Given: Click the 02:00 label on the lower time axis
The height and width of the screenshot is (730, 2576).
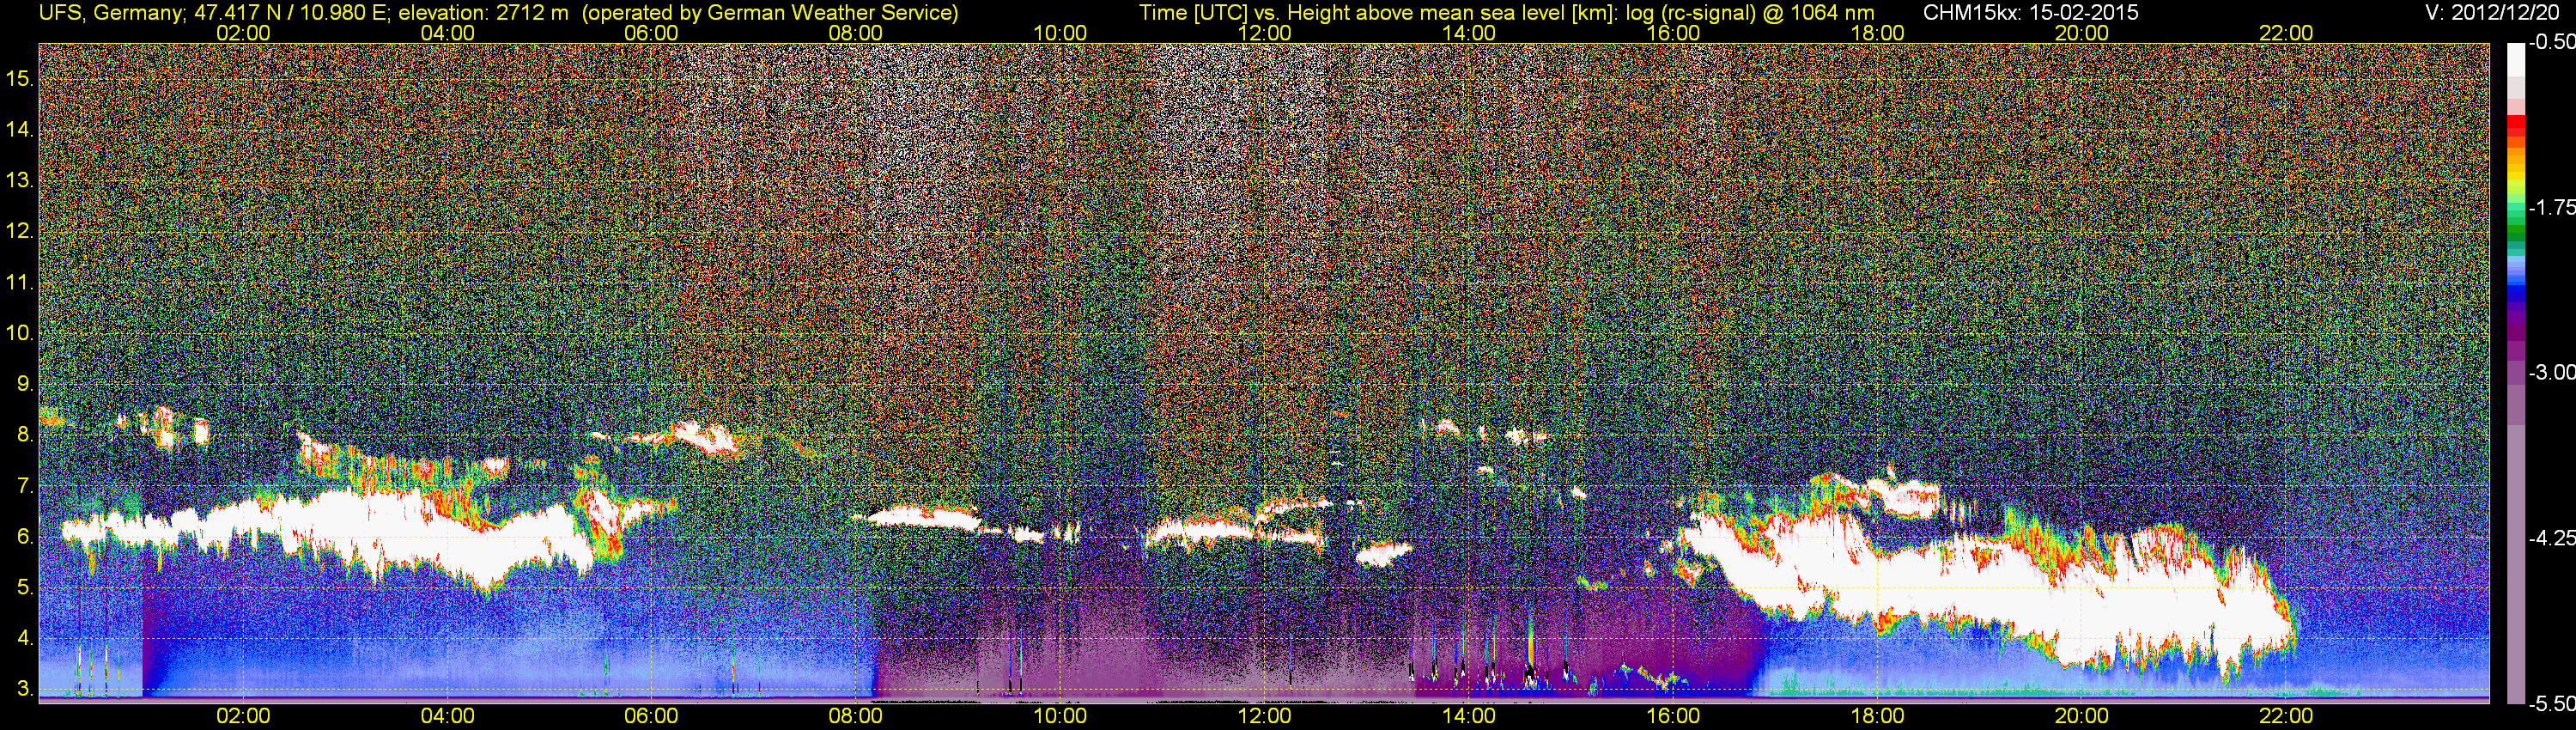Looking at the screenshot, I should [243, 716].
